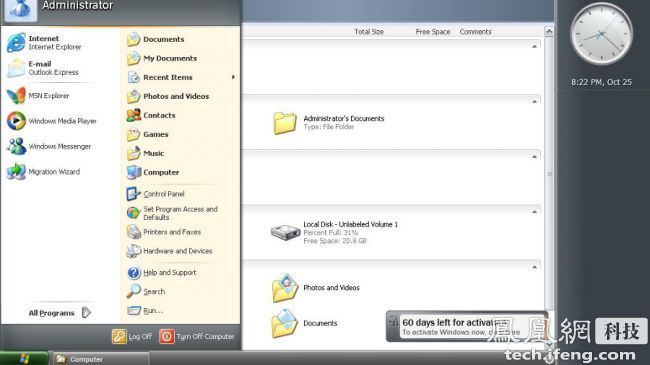Launch the Migration Wizard icon

(16, 171)
